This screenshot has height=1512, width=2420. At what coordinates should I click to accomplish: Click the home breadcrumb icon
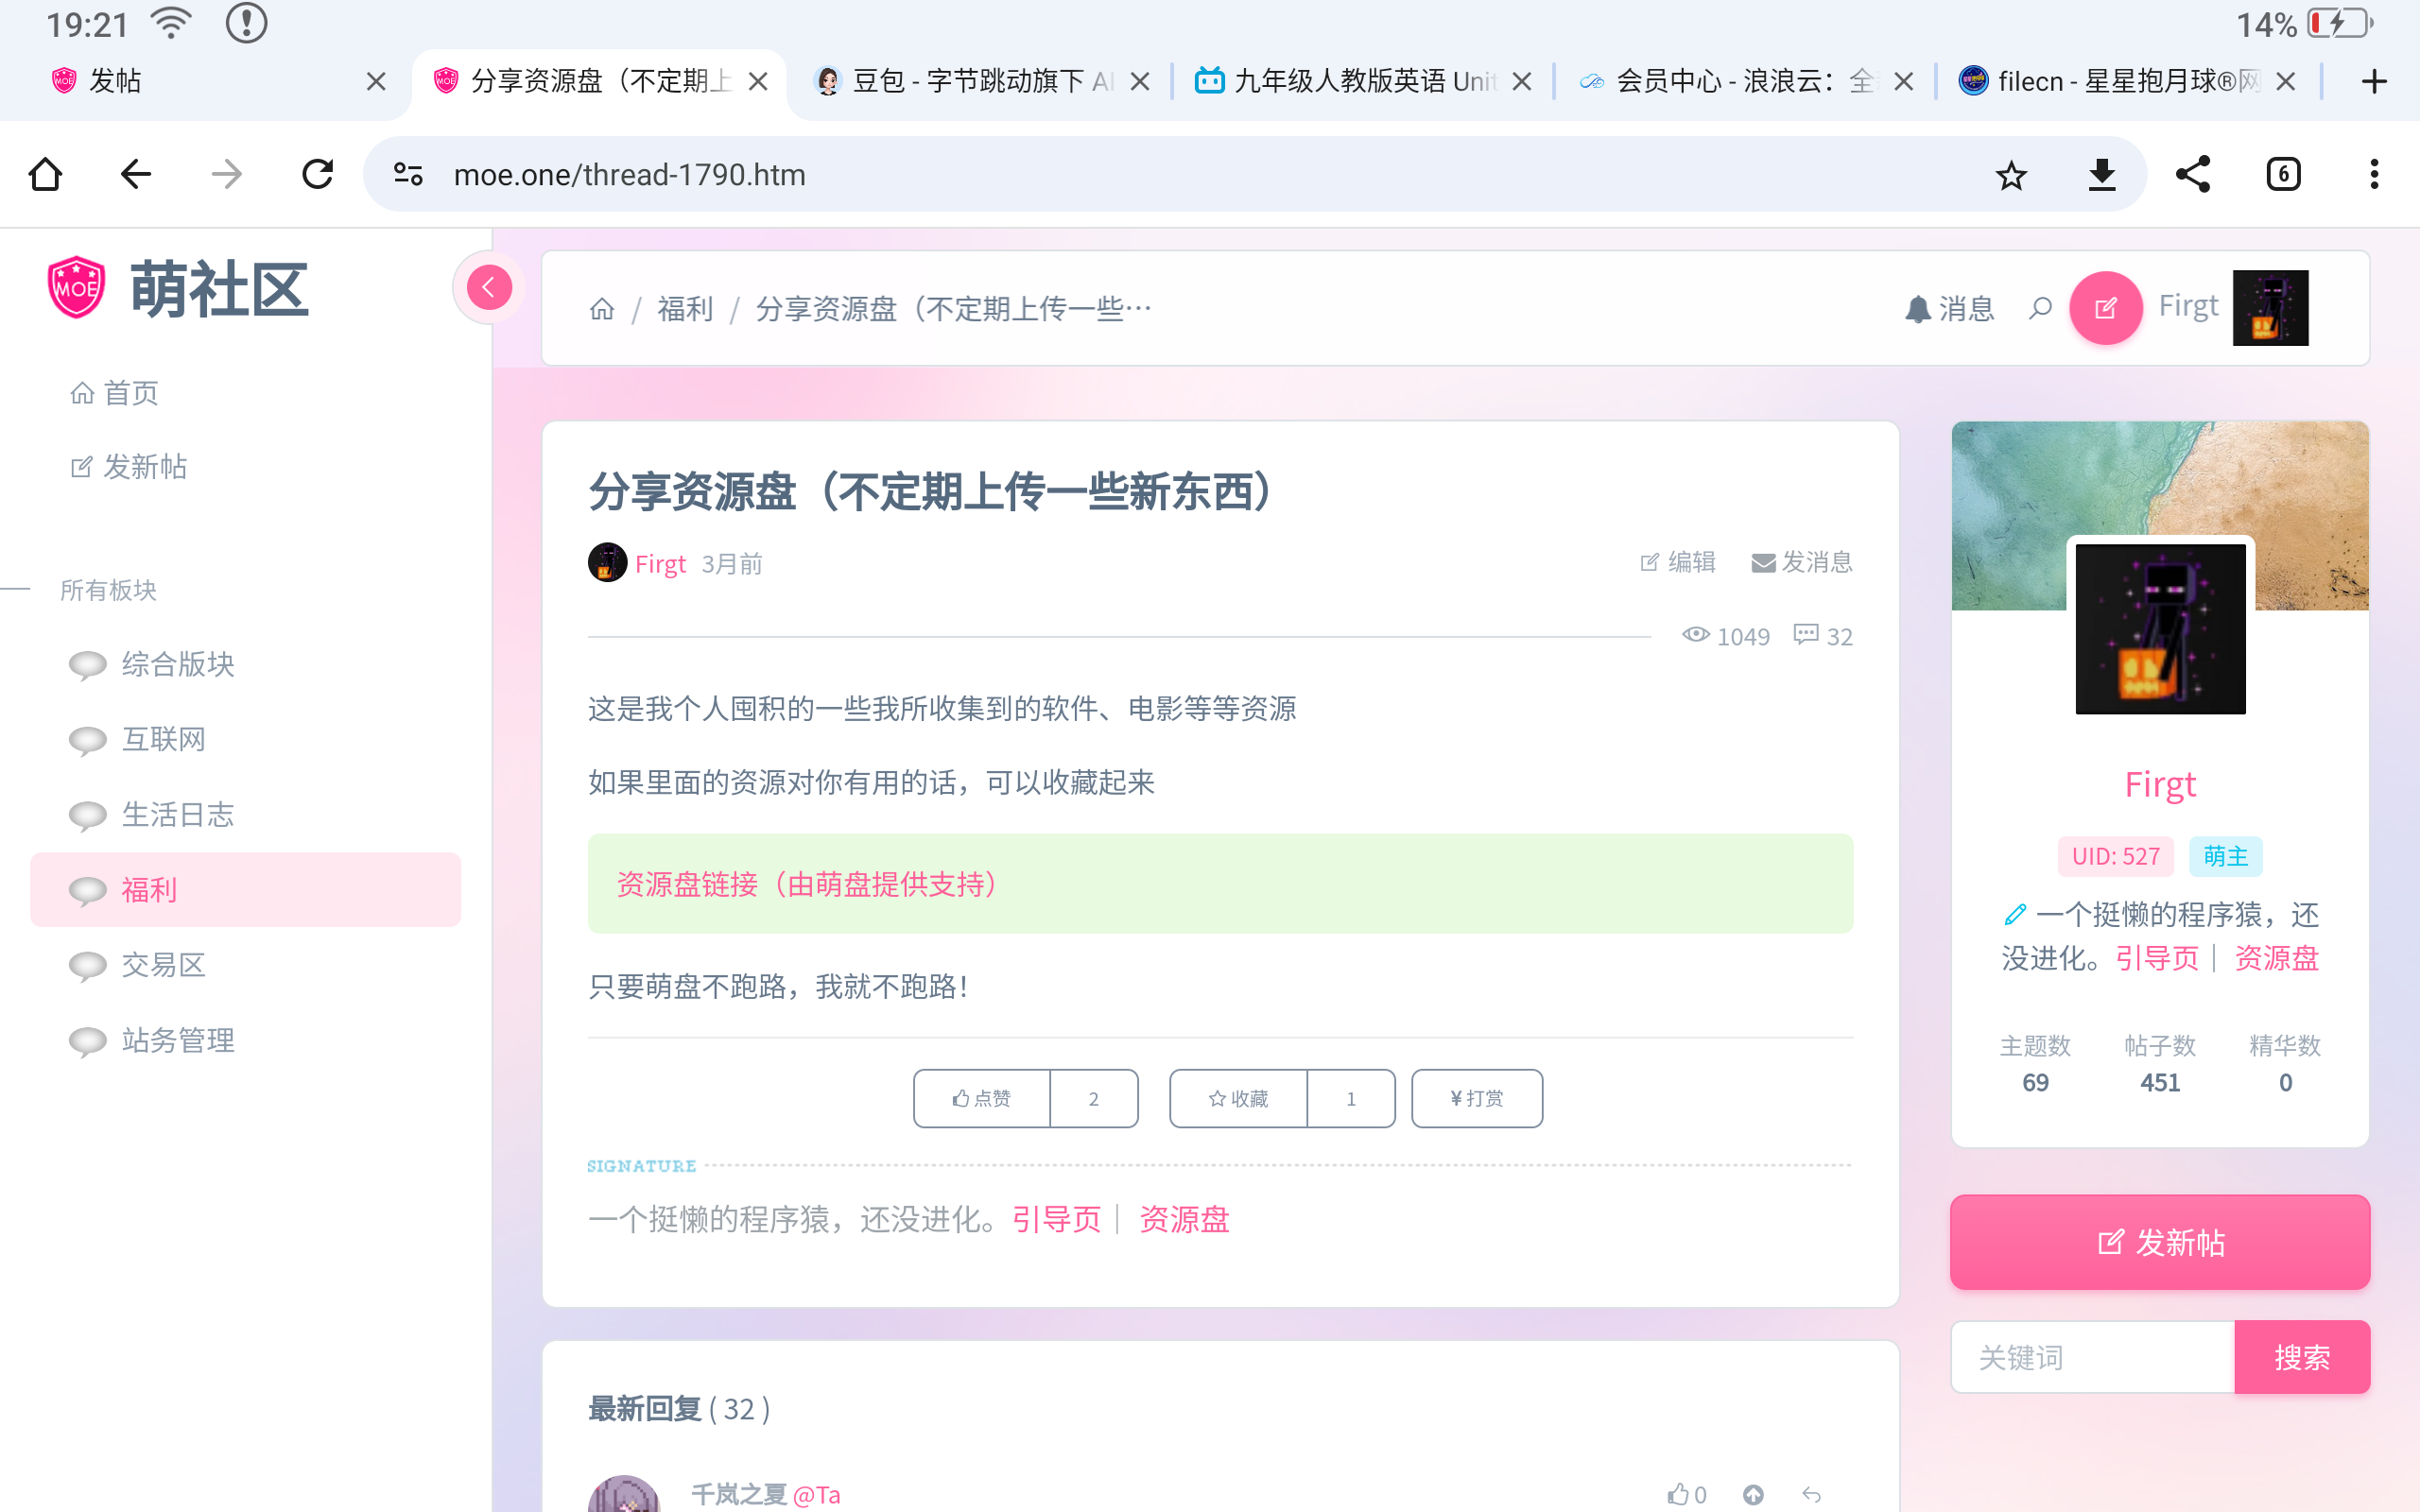tap(602, 309)
